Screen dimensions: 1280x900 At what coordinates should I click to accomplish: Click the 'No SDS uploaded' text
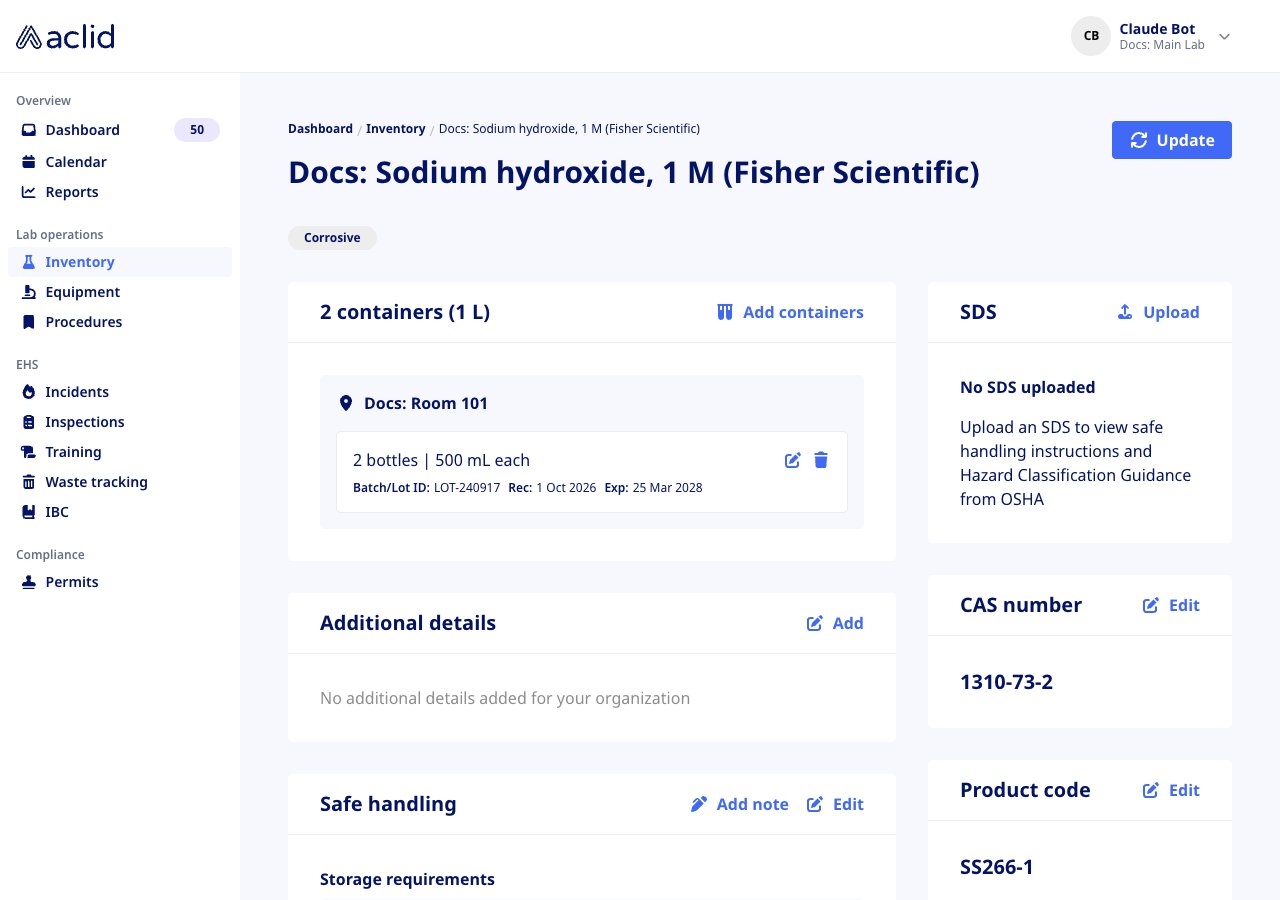pyautogui.click(x=1027, y=387)
